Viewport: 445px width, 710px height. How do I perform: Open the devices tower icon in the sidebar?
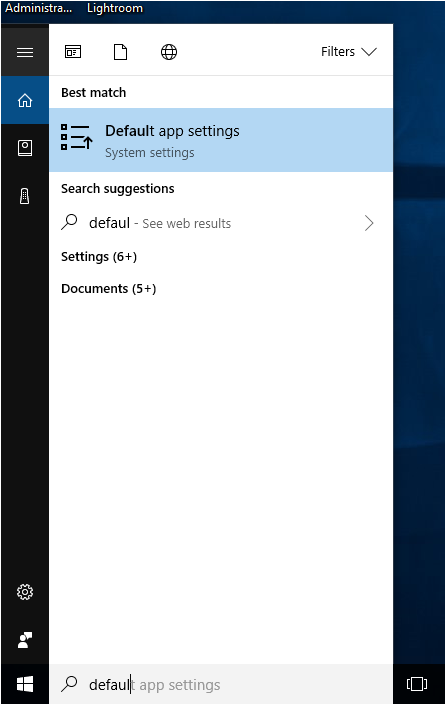[x=25, y=196]
